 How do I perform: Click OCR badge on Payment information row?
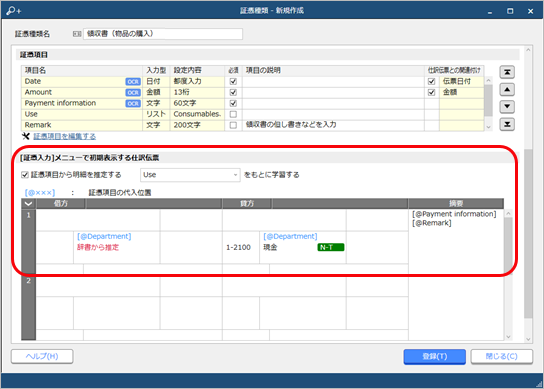[x=133, y=103]
